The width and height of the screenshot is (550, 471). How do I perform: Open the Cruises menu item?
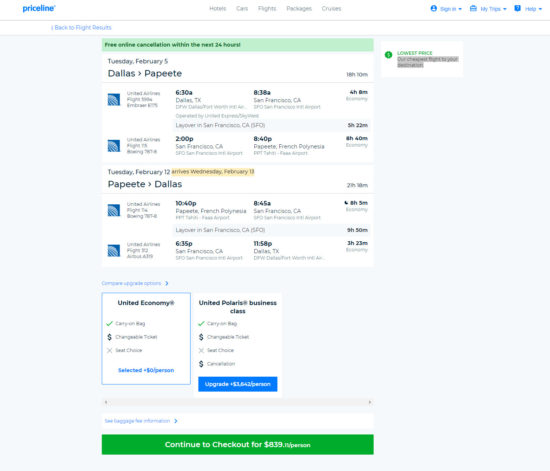(331, 8)
